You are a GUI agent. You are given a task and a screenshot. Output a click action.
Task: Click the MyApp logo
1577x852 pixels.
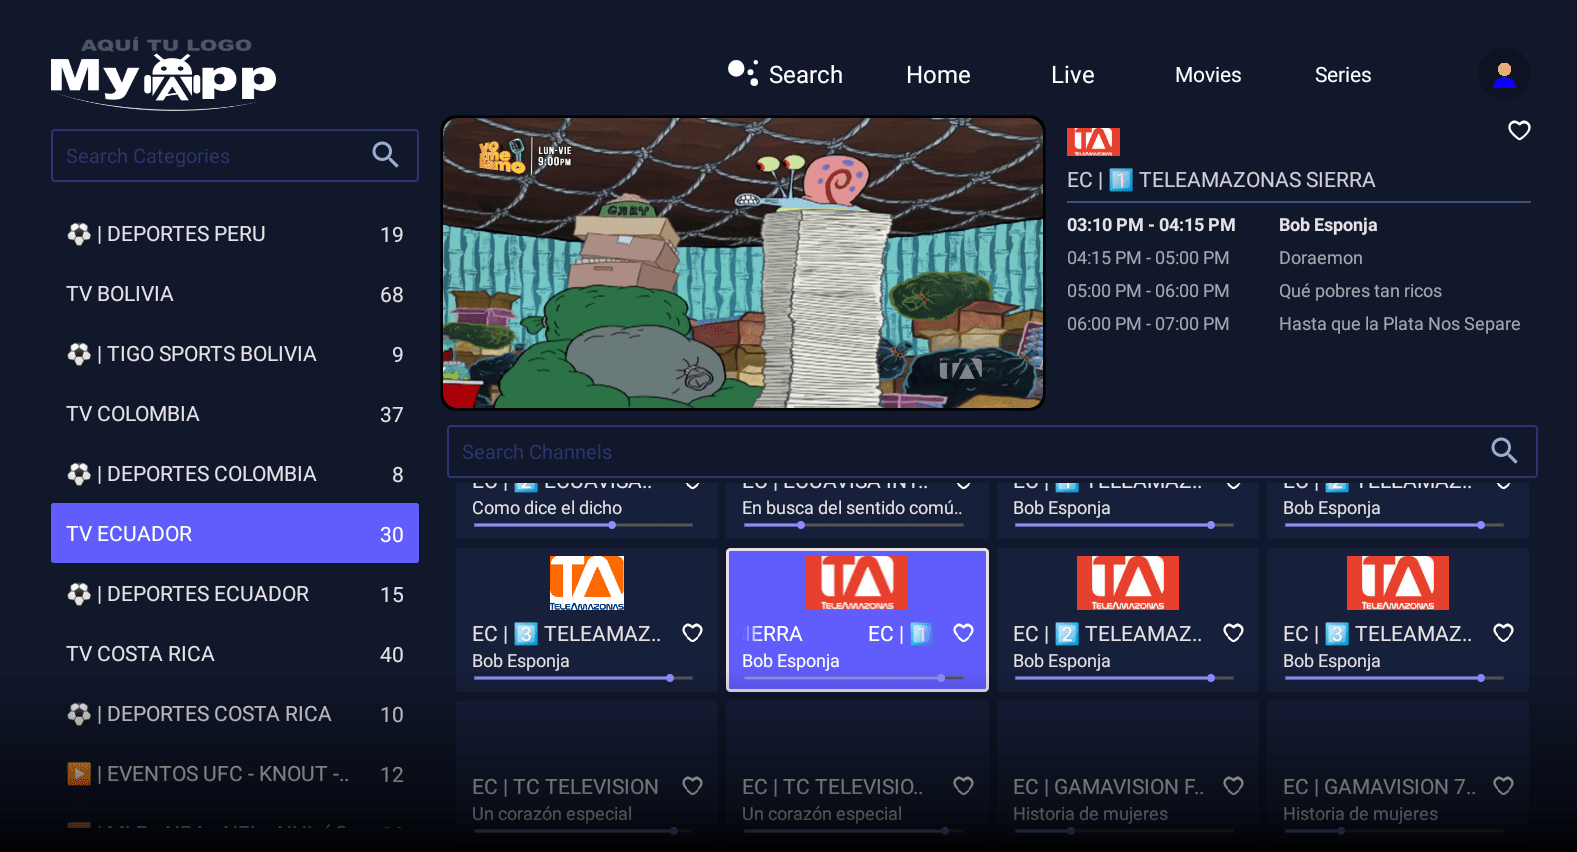[x=164, y=73]
